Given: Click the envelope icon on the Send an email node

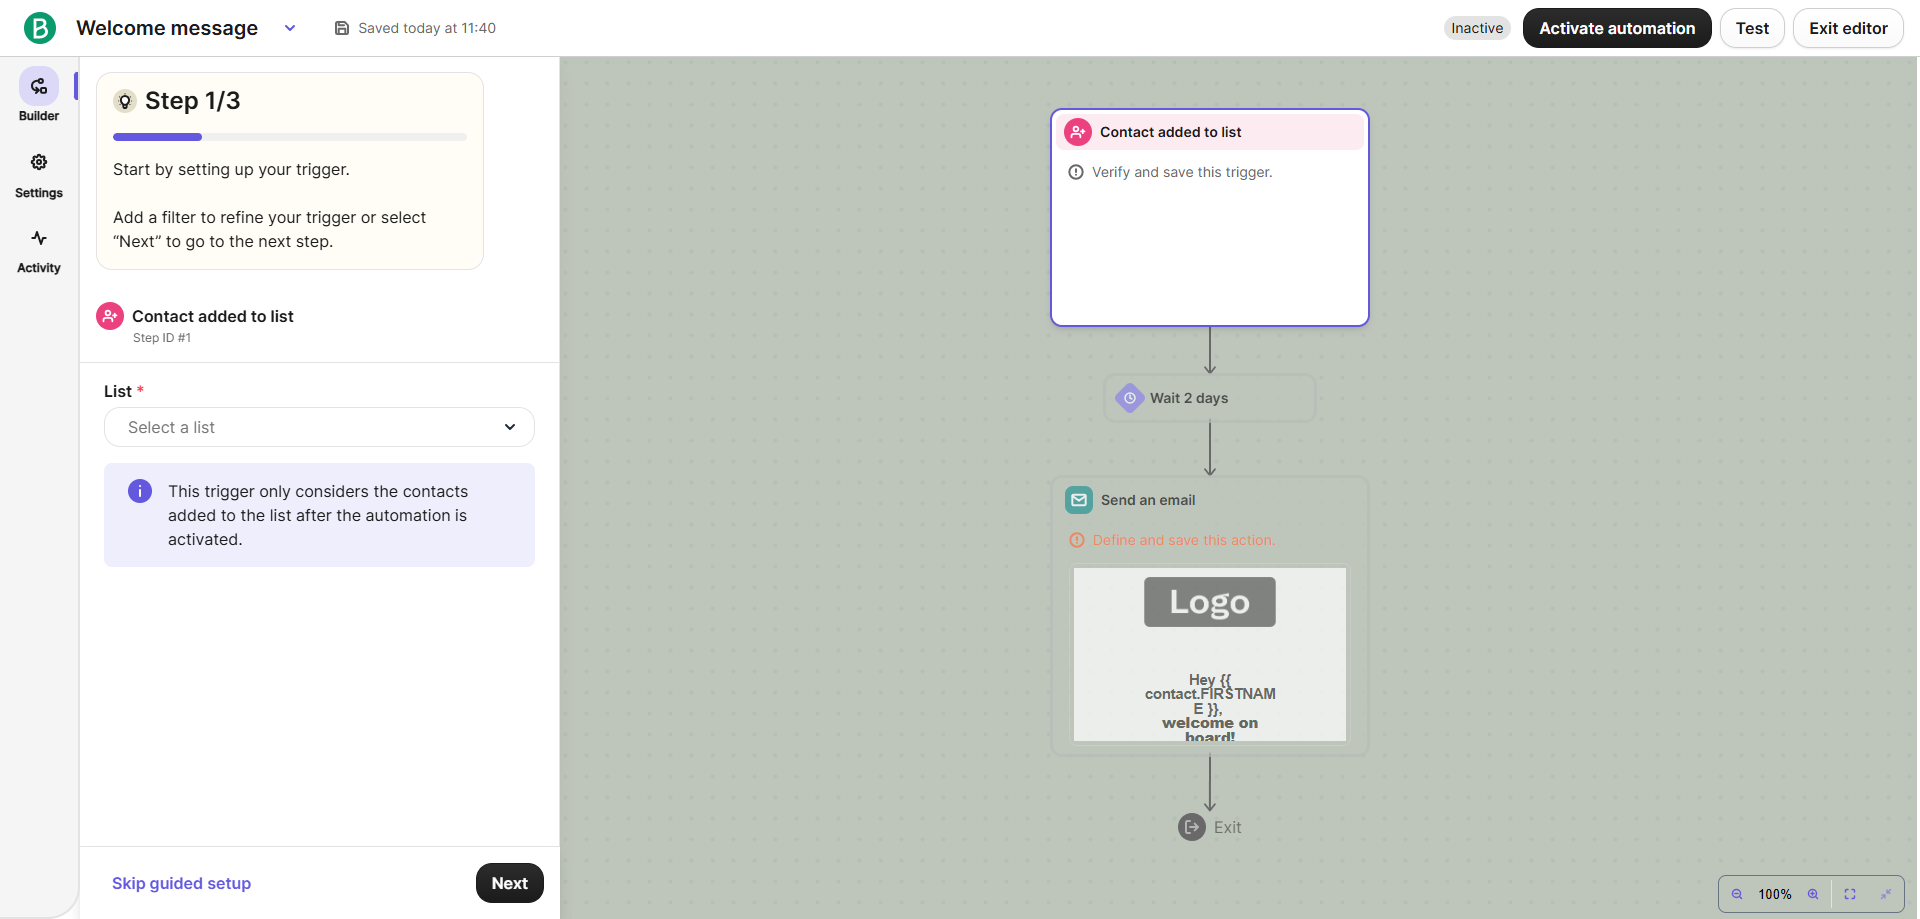Looking at the screenshot, I should [x=1079, y=500].
